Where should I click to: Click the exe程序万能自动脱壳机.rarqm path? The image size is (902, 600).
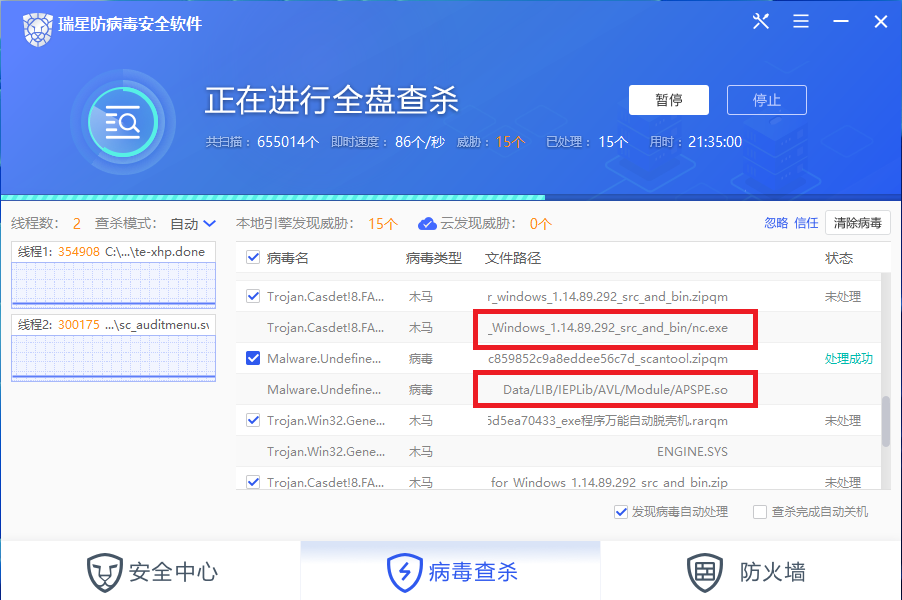click(x=607, y=421)
